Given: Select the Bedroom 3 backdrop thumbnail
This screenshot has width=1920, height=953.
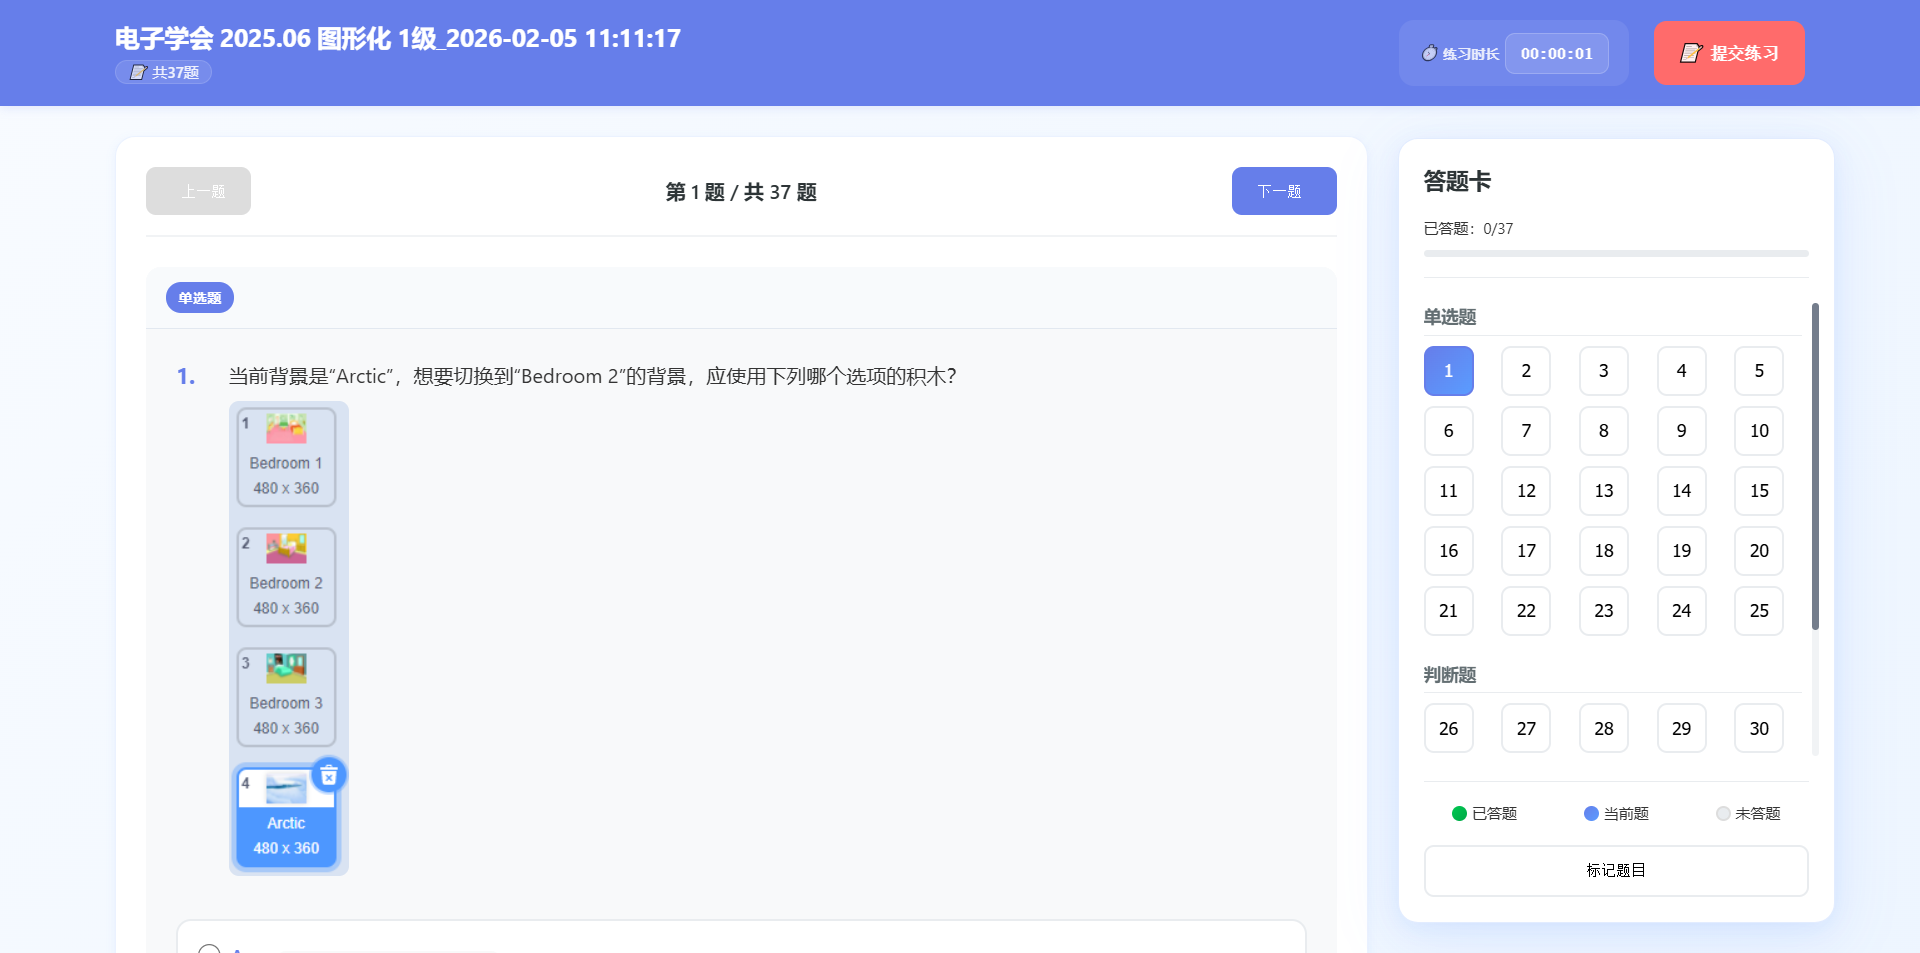Looking at the screenshot, I should [286, 697].
